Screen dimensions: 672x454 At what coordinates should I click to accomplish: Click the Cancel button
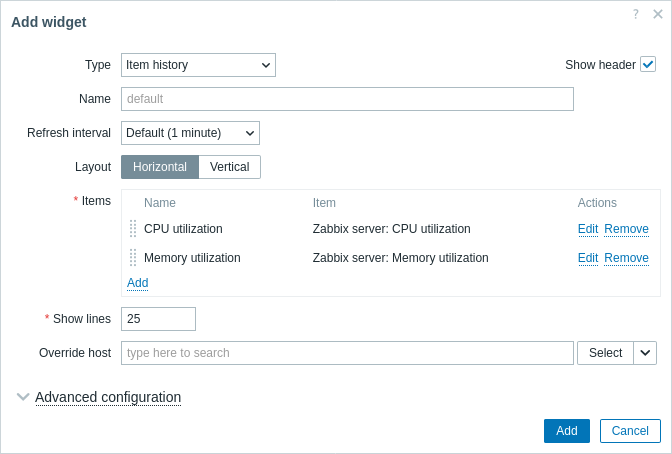coord(630,431)
